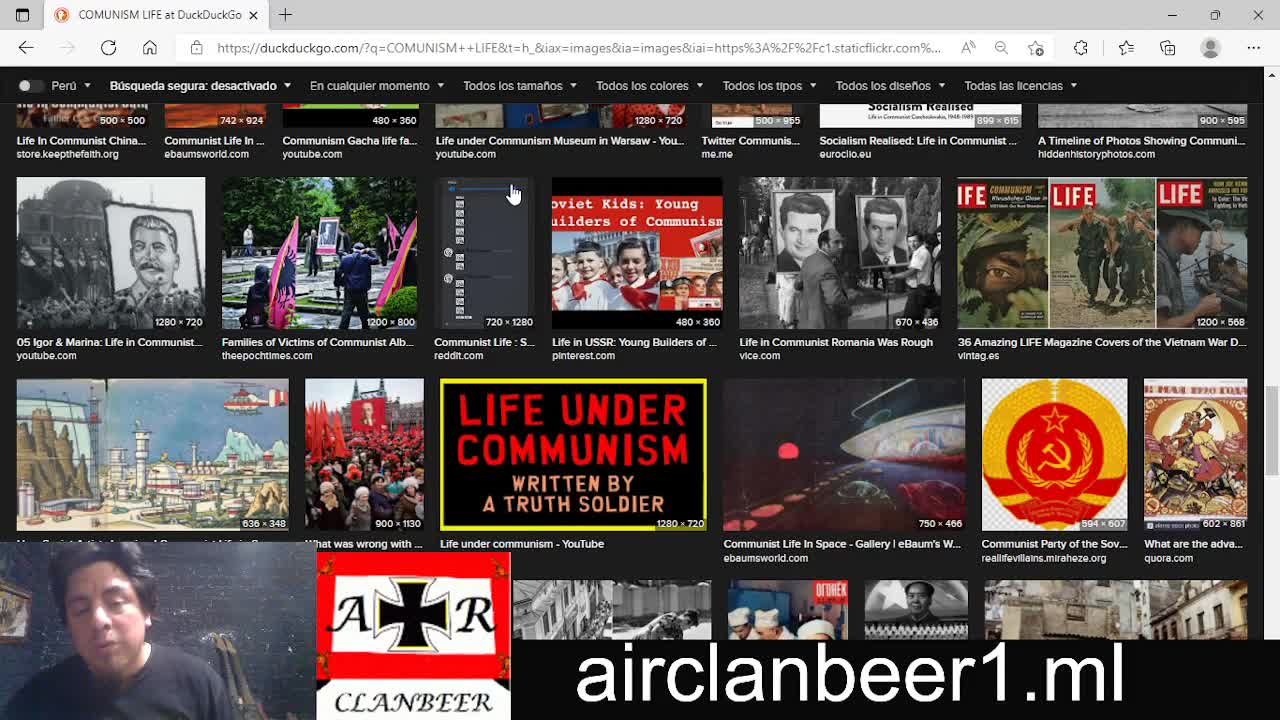Open En cualquier momento time filter
The width and height of the screenshot is (1280, 720).
(x=377, y=86)
